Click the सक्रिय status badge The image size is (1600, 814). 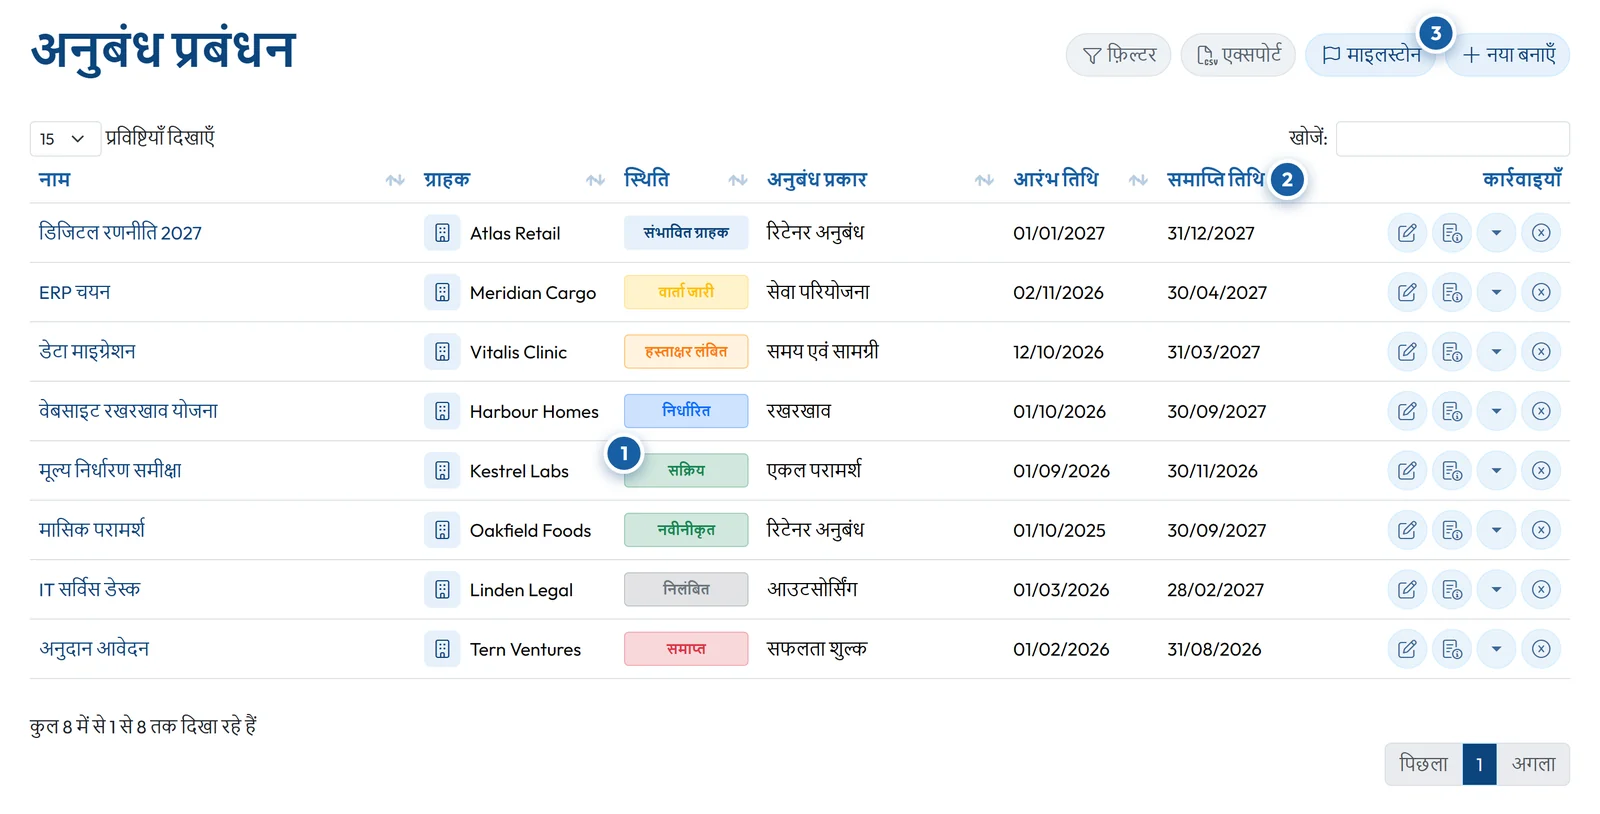pos(686,471)
